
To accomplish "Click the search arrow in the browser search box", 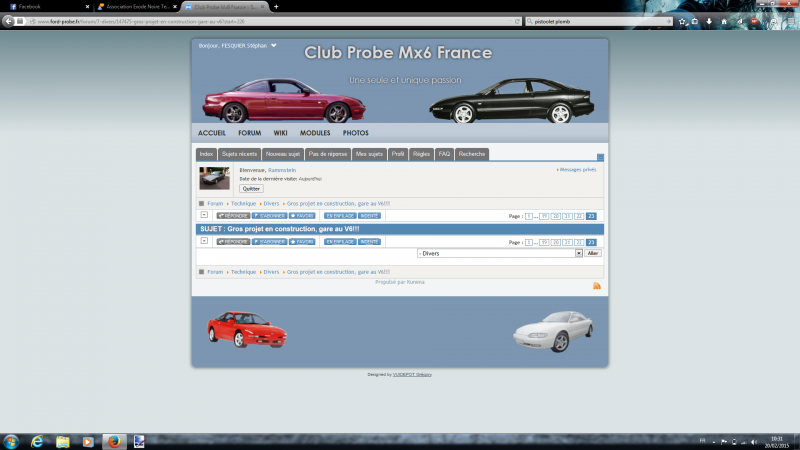I will 668,21.
